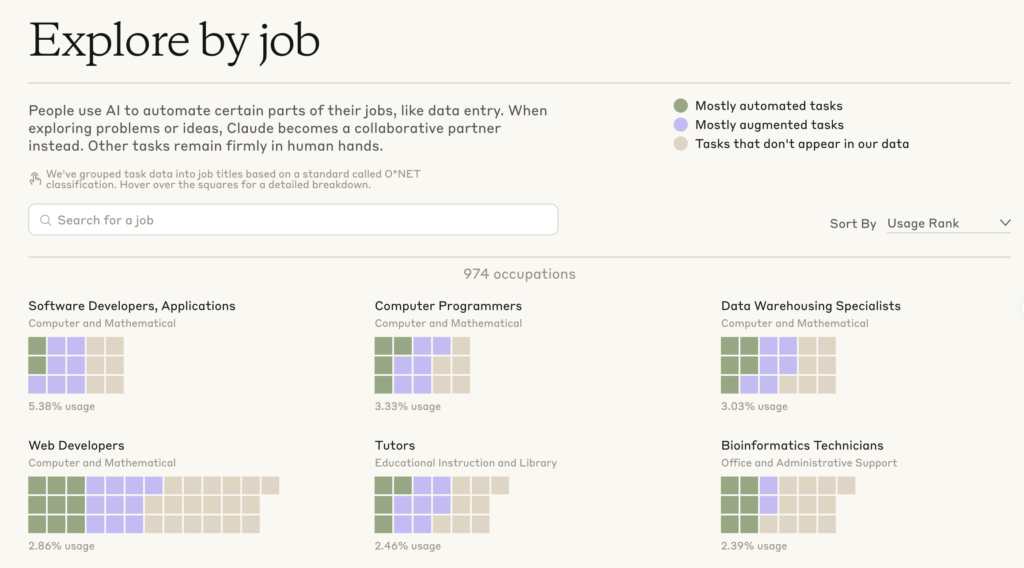Click the magnifying glass search icon
The width and height of the screenshot is (1024, 568).
coord(45,220)
